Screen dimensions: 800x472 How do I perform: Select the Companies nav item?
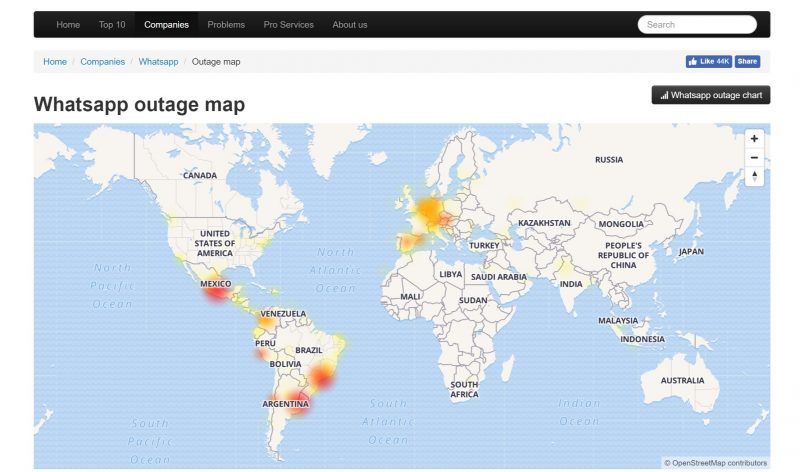(166, 24)
